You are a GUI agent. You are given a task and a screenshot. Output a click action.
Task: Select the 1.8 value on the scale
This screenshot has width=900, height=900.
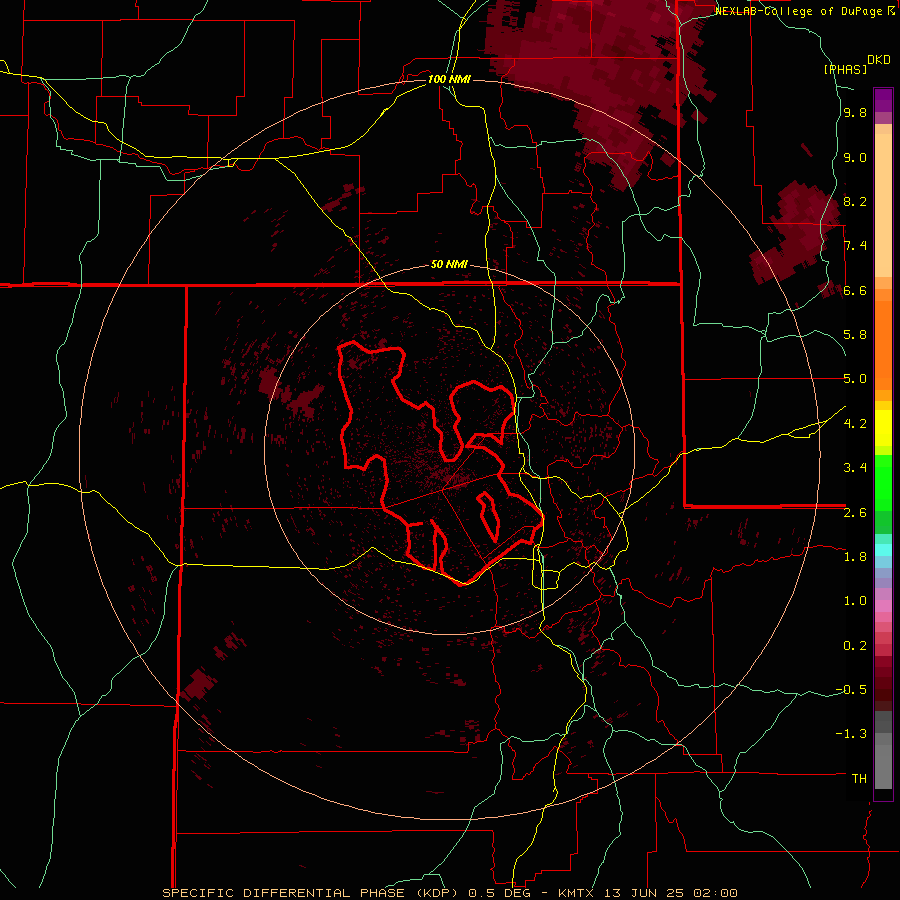[x=855, y=557]
